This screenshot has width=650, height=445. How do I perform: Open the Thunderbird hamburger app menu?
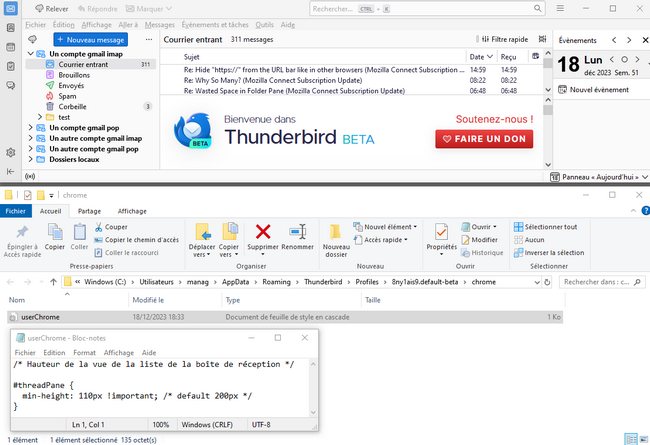[x=560, y=8]
